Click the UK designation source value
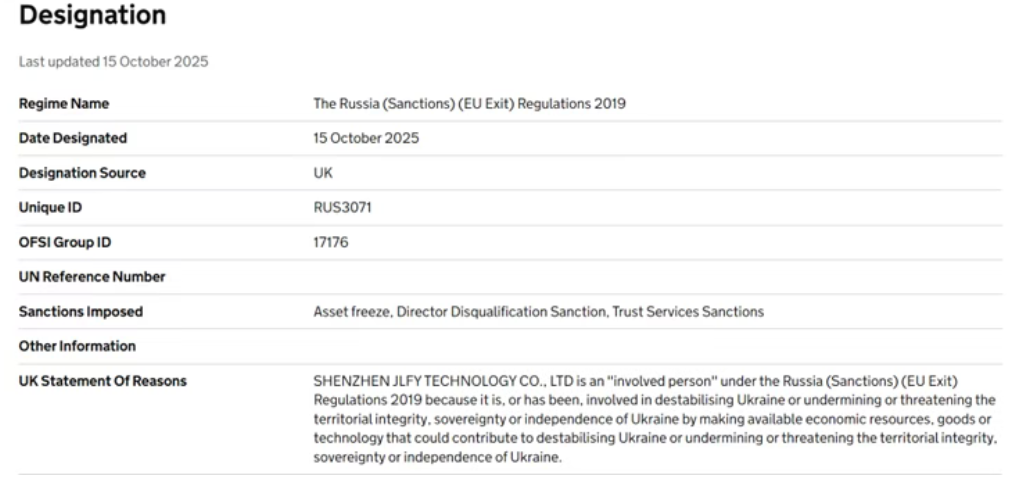 322,173
